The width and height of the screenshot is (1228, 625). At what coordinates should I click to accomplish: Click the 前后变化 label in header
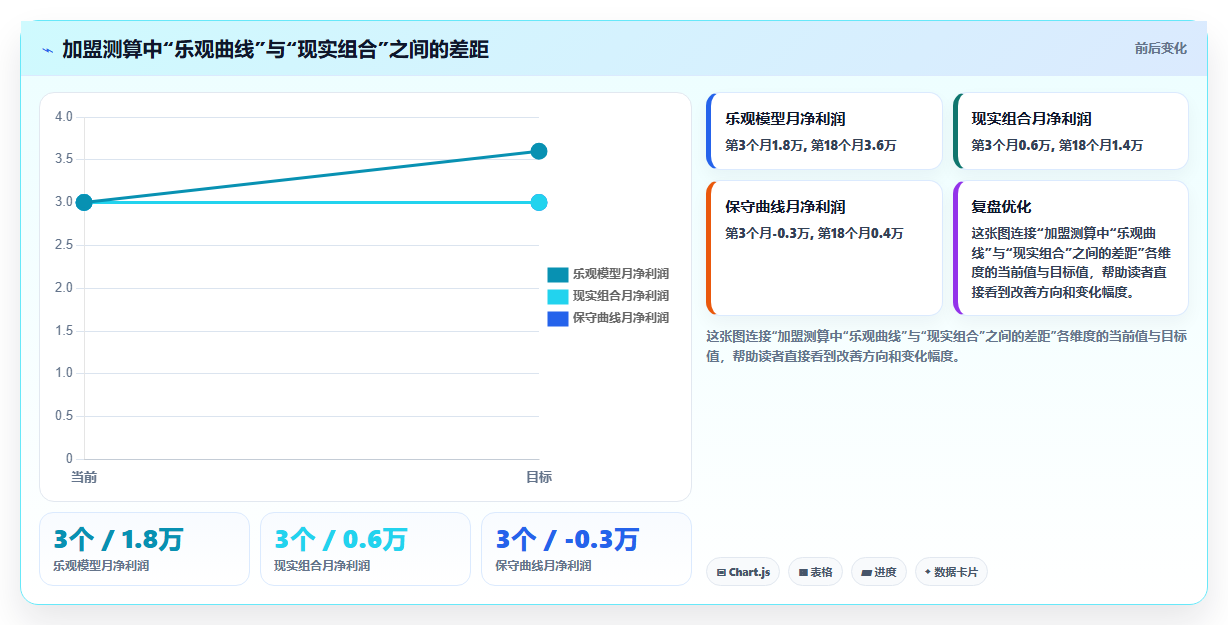tap(1160, 48)
